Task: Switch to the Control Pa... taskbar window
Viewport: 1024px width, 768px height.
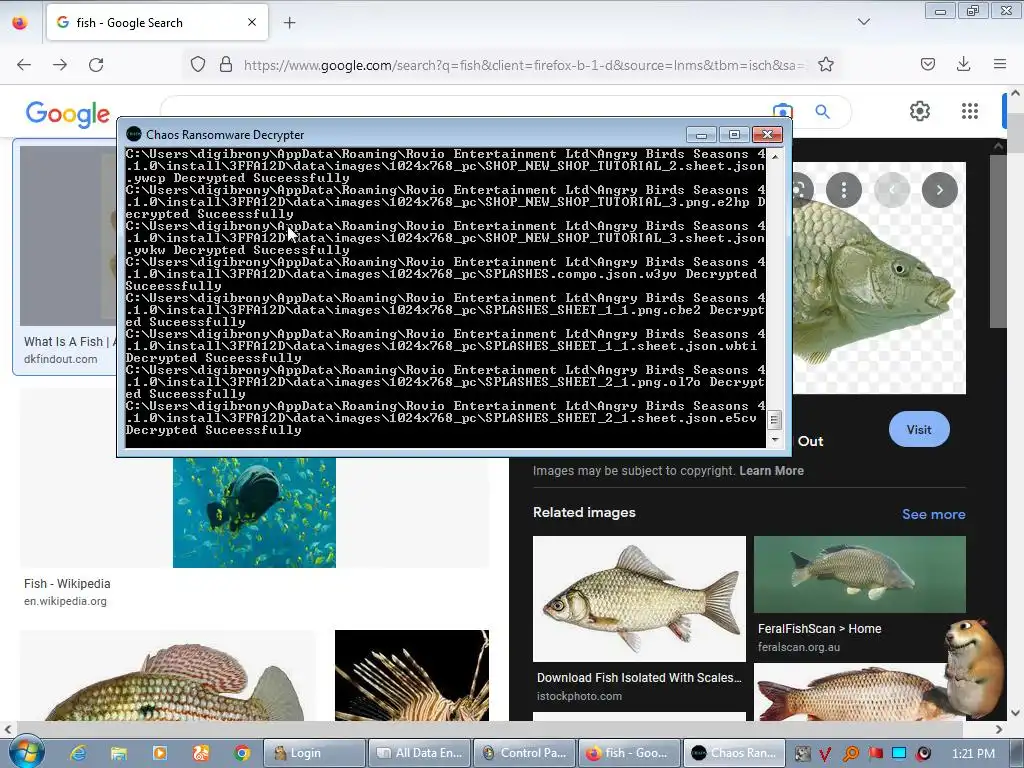Action: (x=524, y=753)
